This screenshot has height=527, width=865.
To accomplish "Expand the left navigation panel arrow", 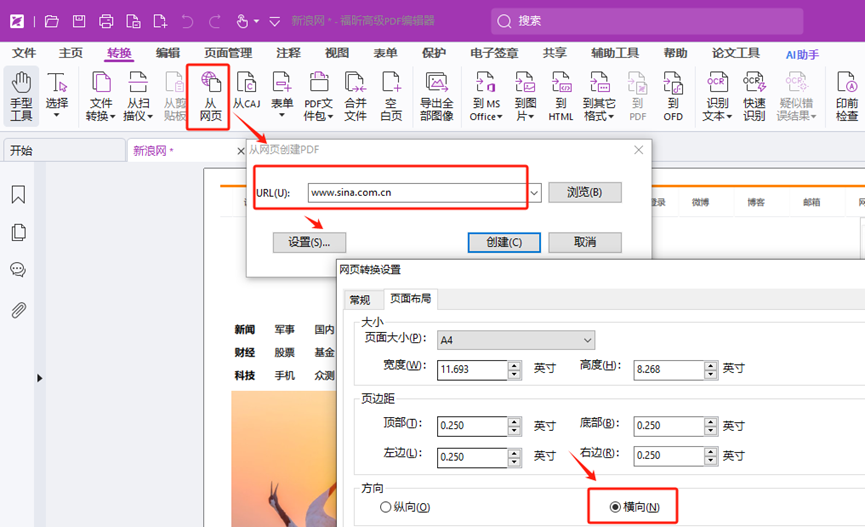I will tap(39, 378).
